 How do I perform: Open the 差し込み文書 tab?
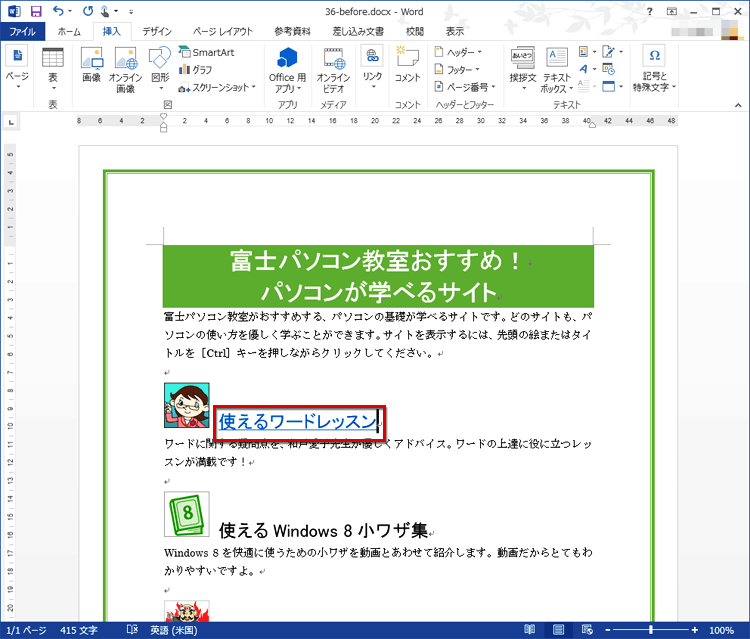click(358, 32)
